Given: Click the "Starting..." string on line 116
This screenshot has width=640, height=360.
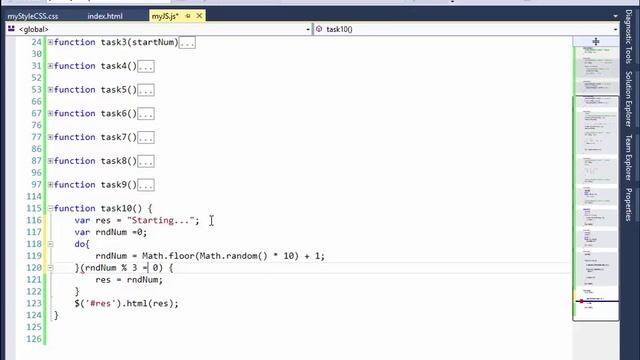Looking at the screenshot, I should coord(161,220).
